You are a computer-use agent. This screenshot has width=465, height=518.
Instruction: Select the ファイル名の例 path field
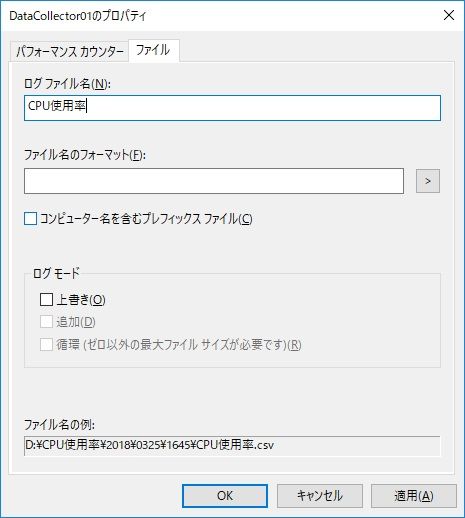pos(232,446)
